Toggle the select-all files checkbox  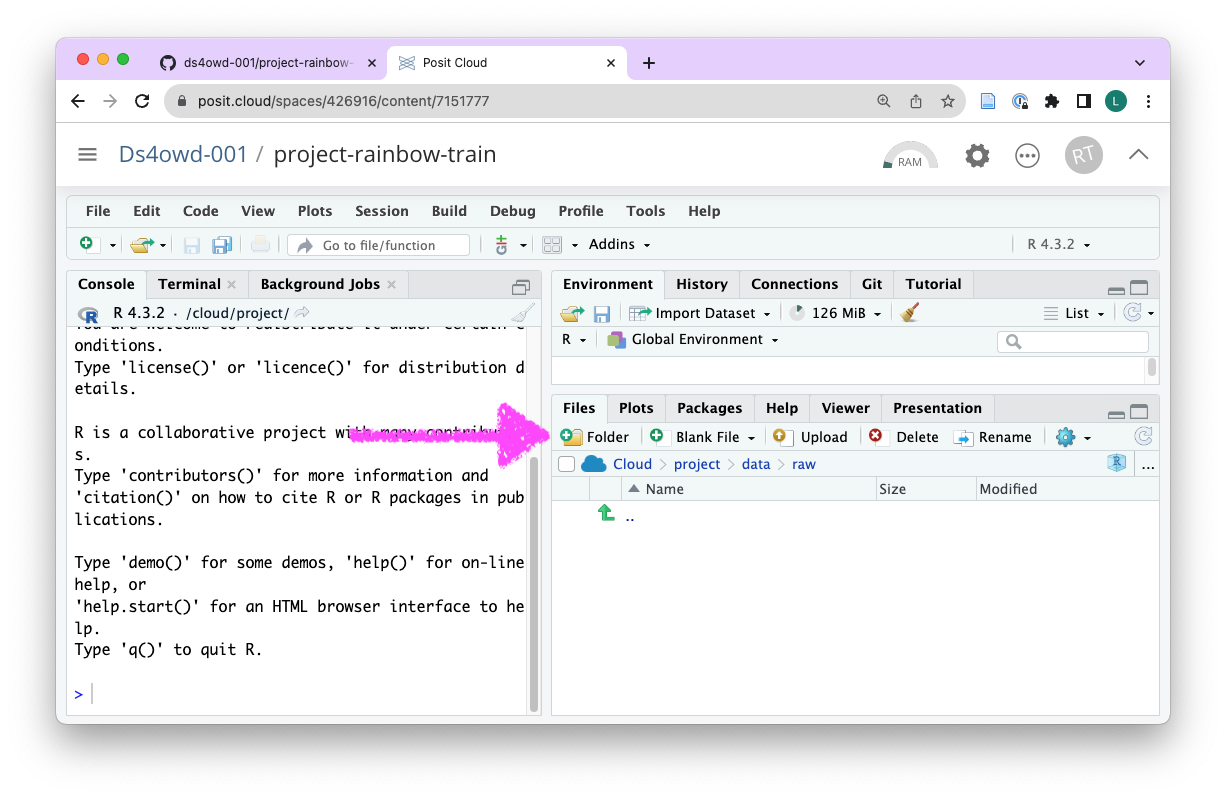tap(567, 464)
